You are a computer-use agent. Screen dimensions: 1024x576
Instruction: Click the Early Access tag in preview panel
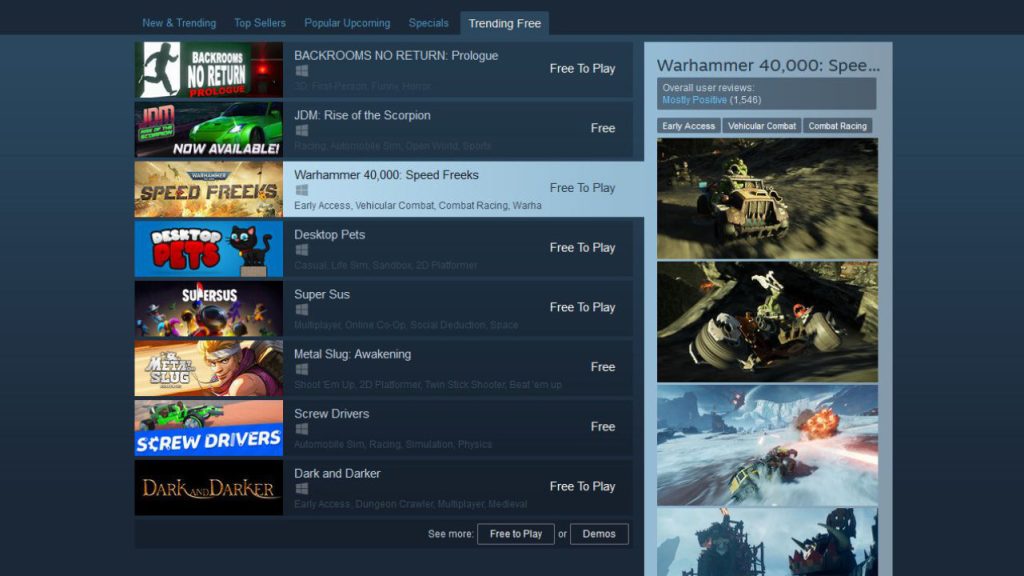688,126
